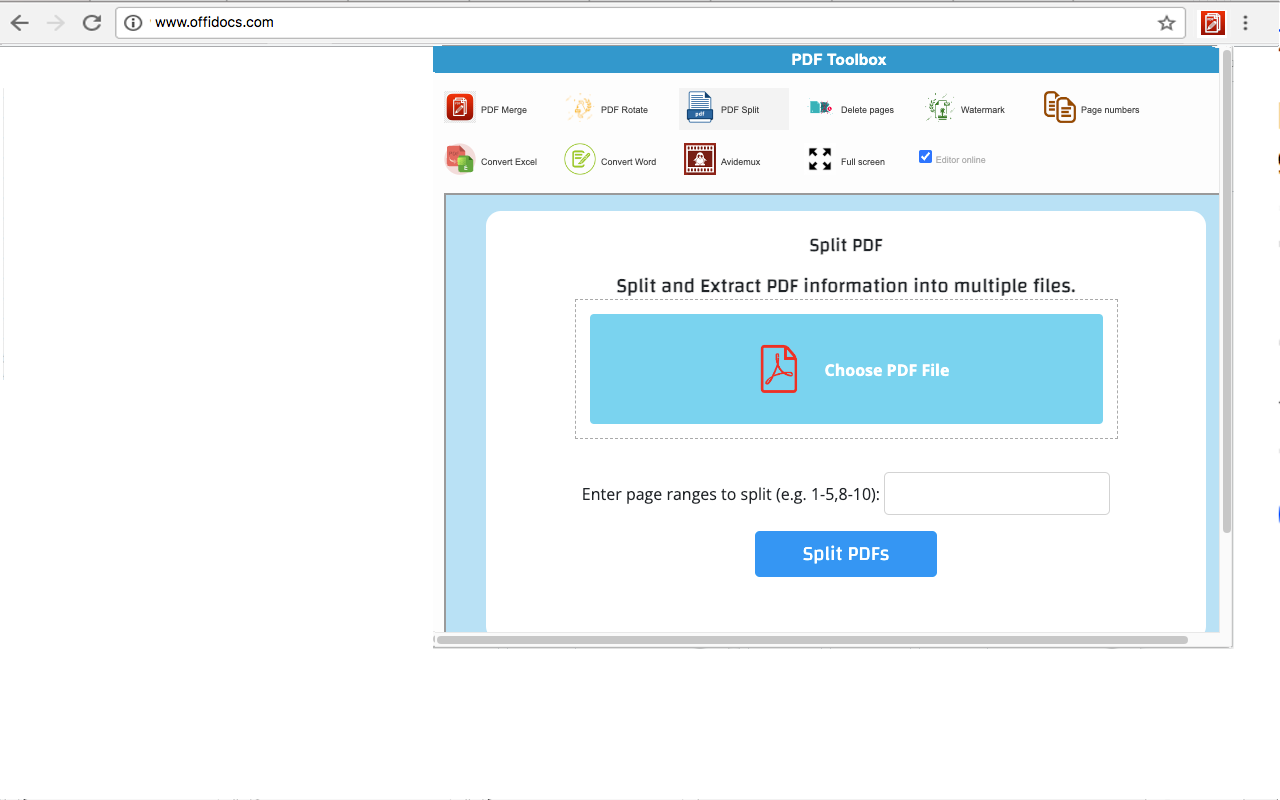
Task: Open the Watermark tool
Action: (963, 107)
